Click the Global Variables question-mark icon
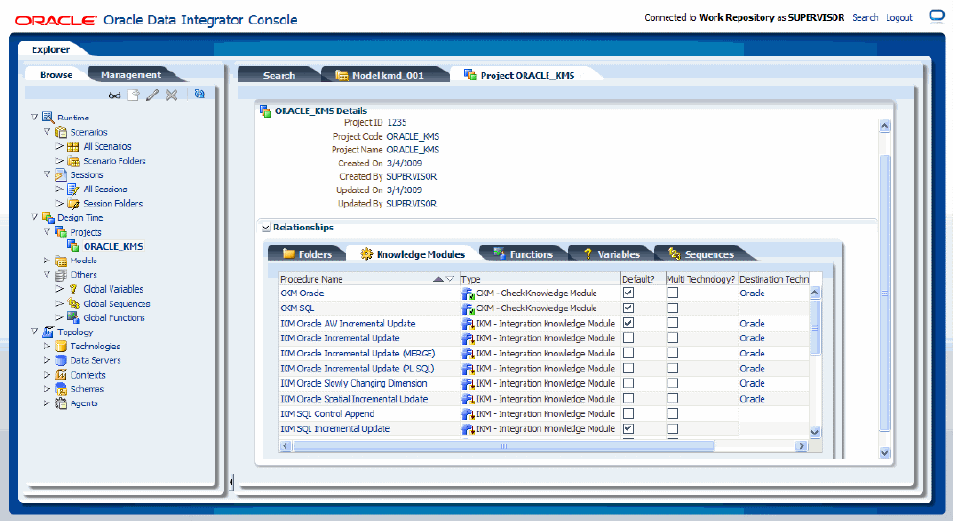Screen dimensions: 953x521 coord(74,289)
